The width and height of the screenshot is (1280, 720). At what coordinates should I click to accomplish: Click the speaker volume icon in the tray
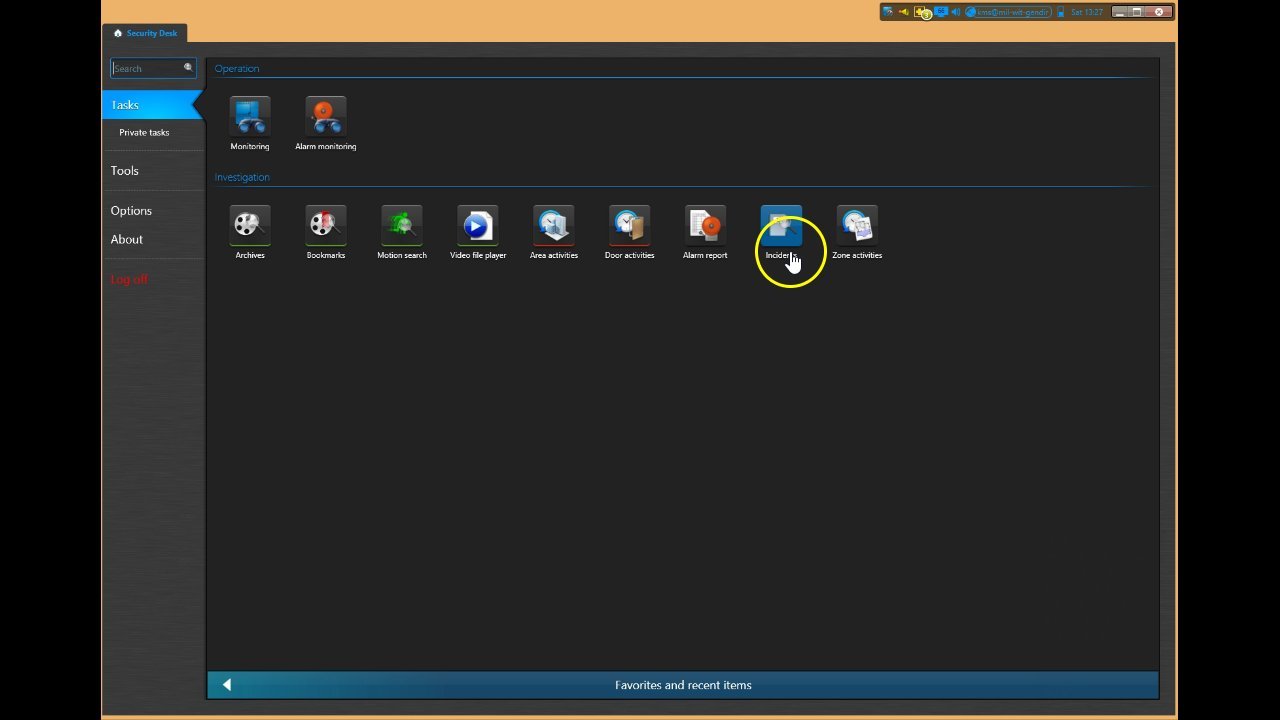(956, 12)
